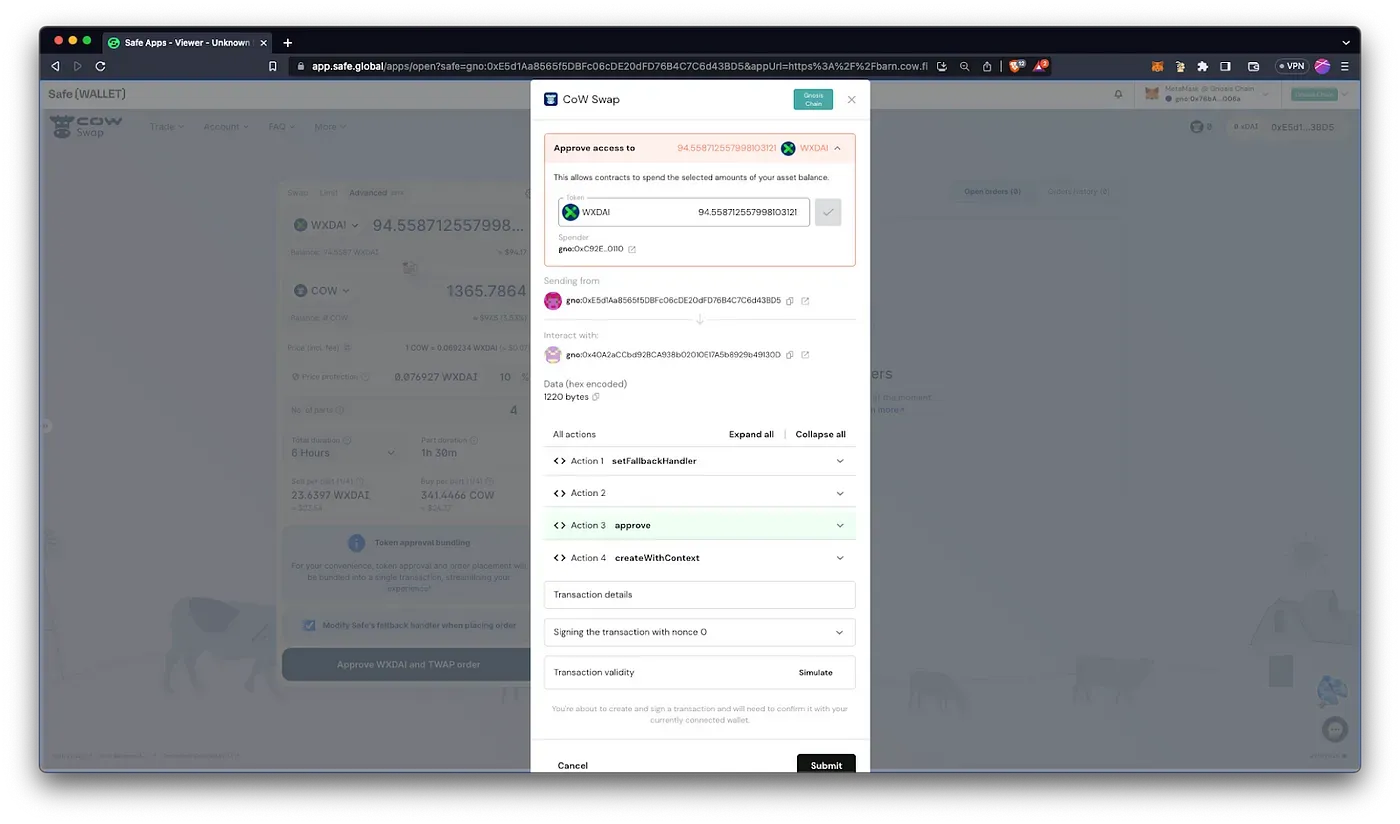1400x824 pixels.
Task: Open the FAQ menu in CoW Swap
Action: click(x=282, y=127)
